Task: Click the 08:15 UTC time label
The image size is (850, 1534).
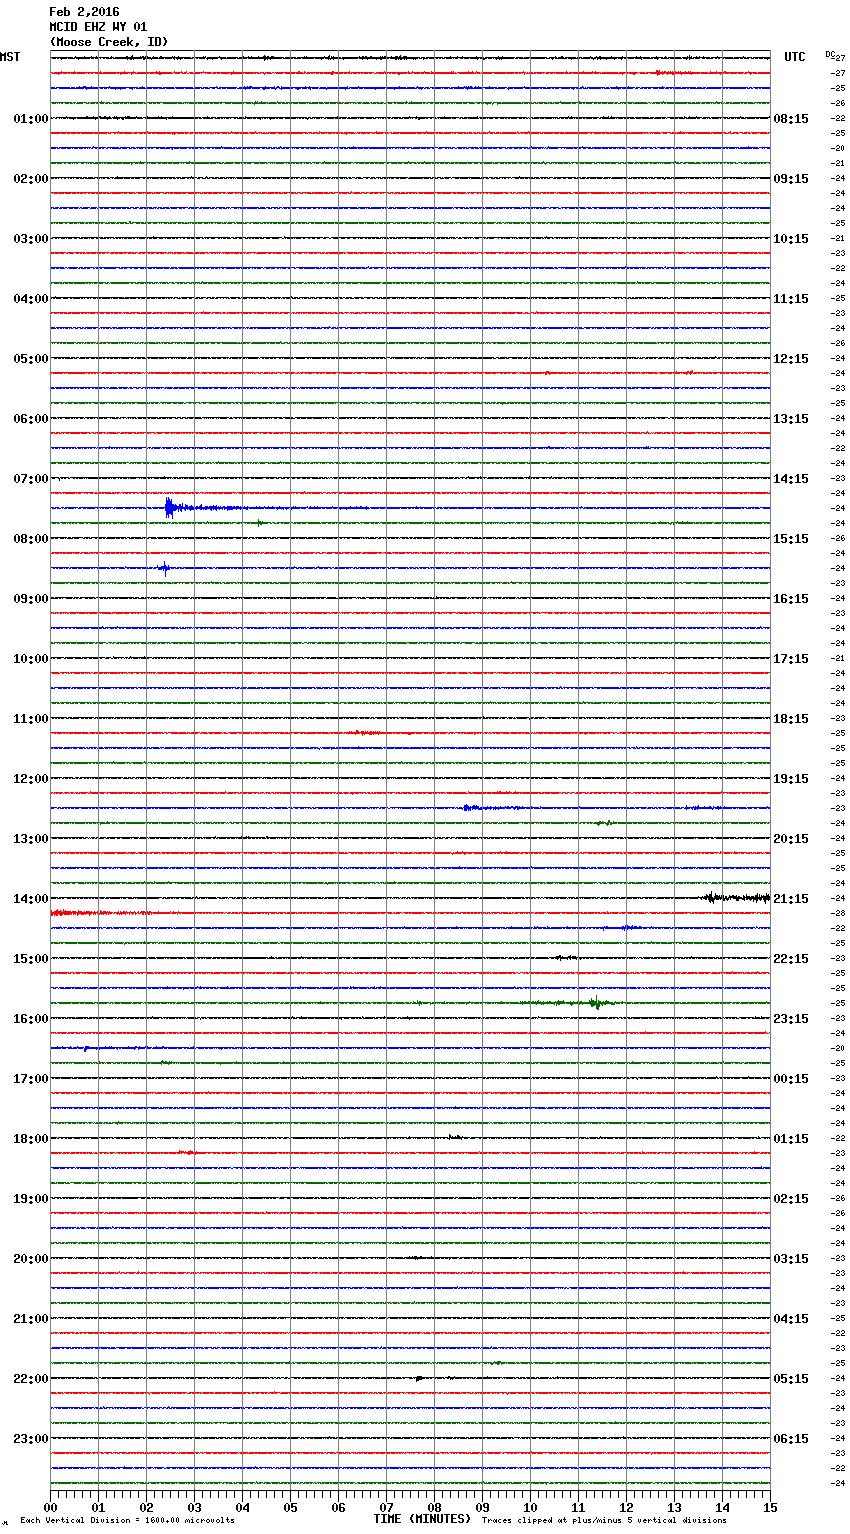Action: click(791, 119)
